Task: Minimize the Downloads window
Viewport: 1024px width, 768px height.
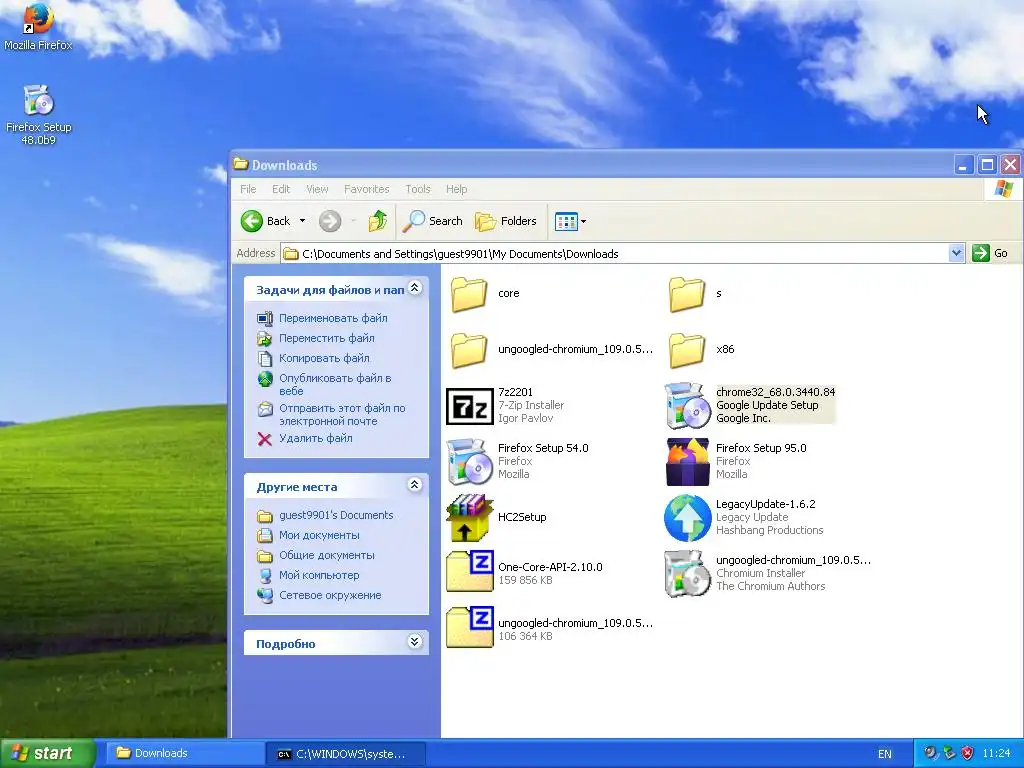Action: [x=964, y=165]
